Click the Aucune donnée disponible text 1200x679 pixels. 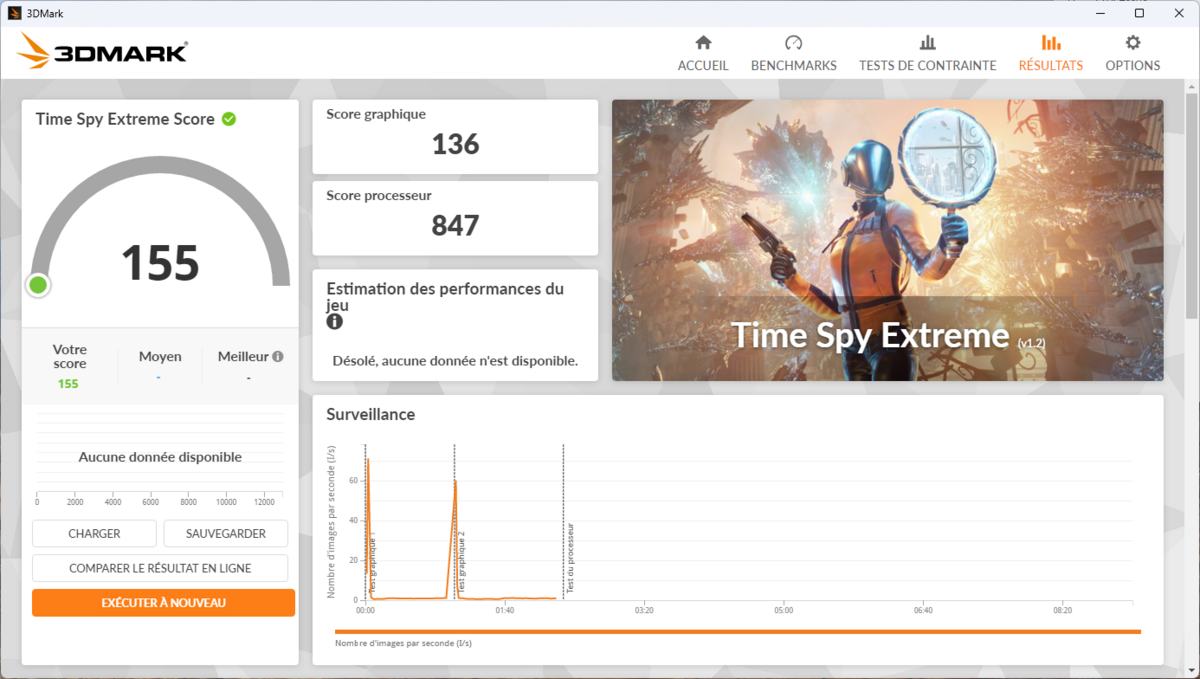pyautogui.click(x=160, y=457)
